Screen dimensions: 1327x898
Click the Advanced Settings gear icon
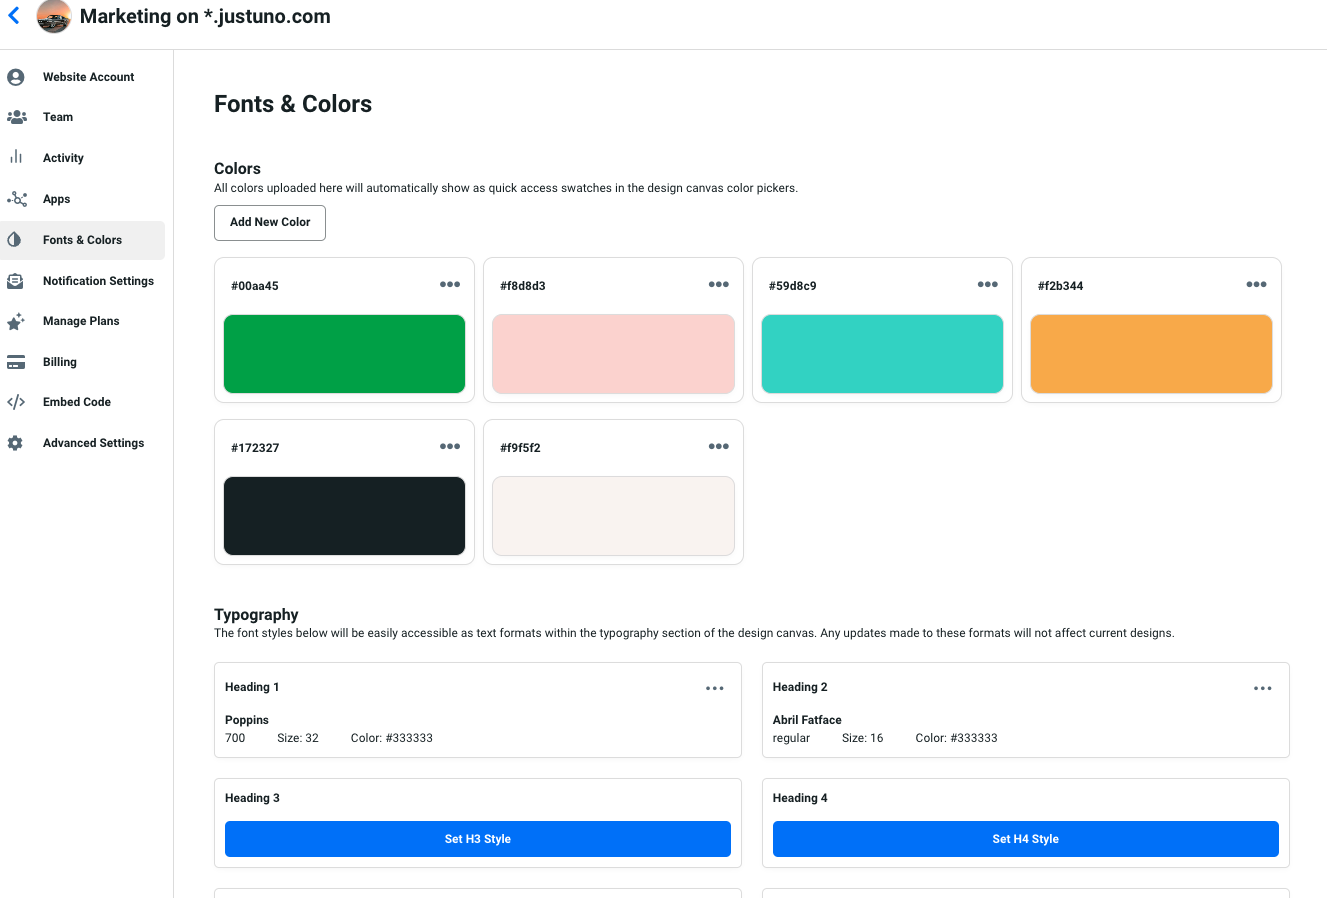16,443
